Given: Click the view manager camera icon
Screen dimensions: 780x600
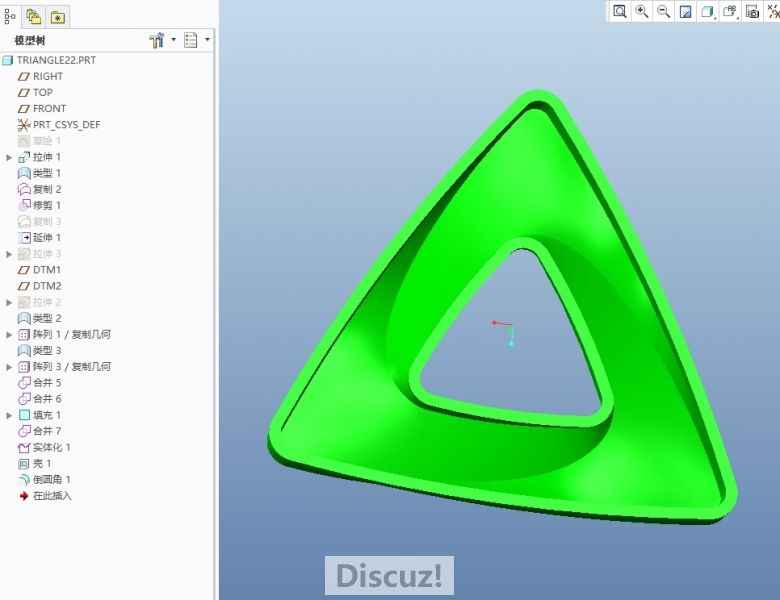Looking at the screenshot, I should [752, 11].
